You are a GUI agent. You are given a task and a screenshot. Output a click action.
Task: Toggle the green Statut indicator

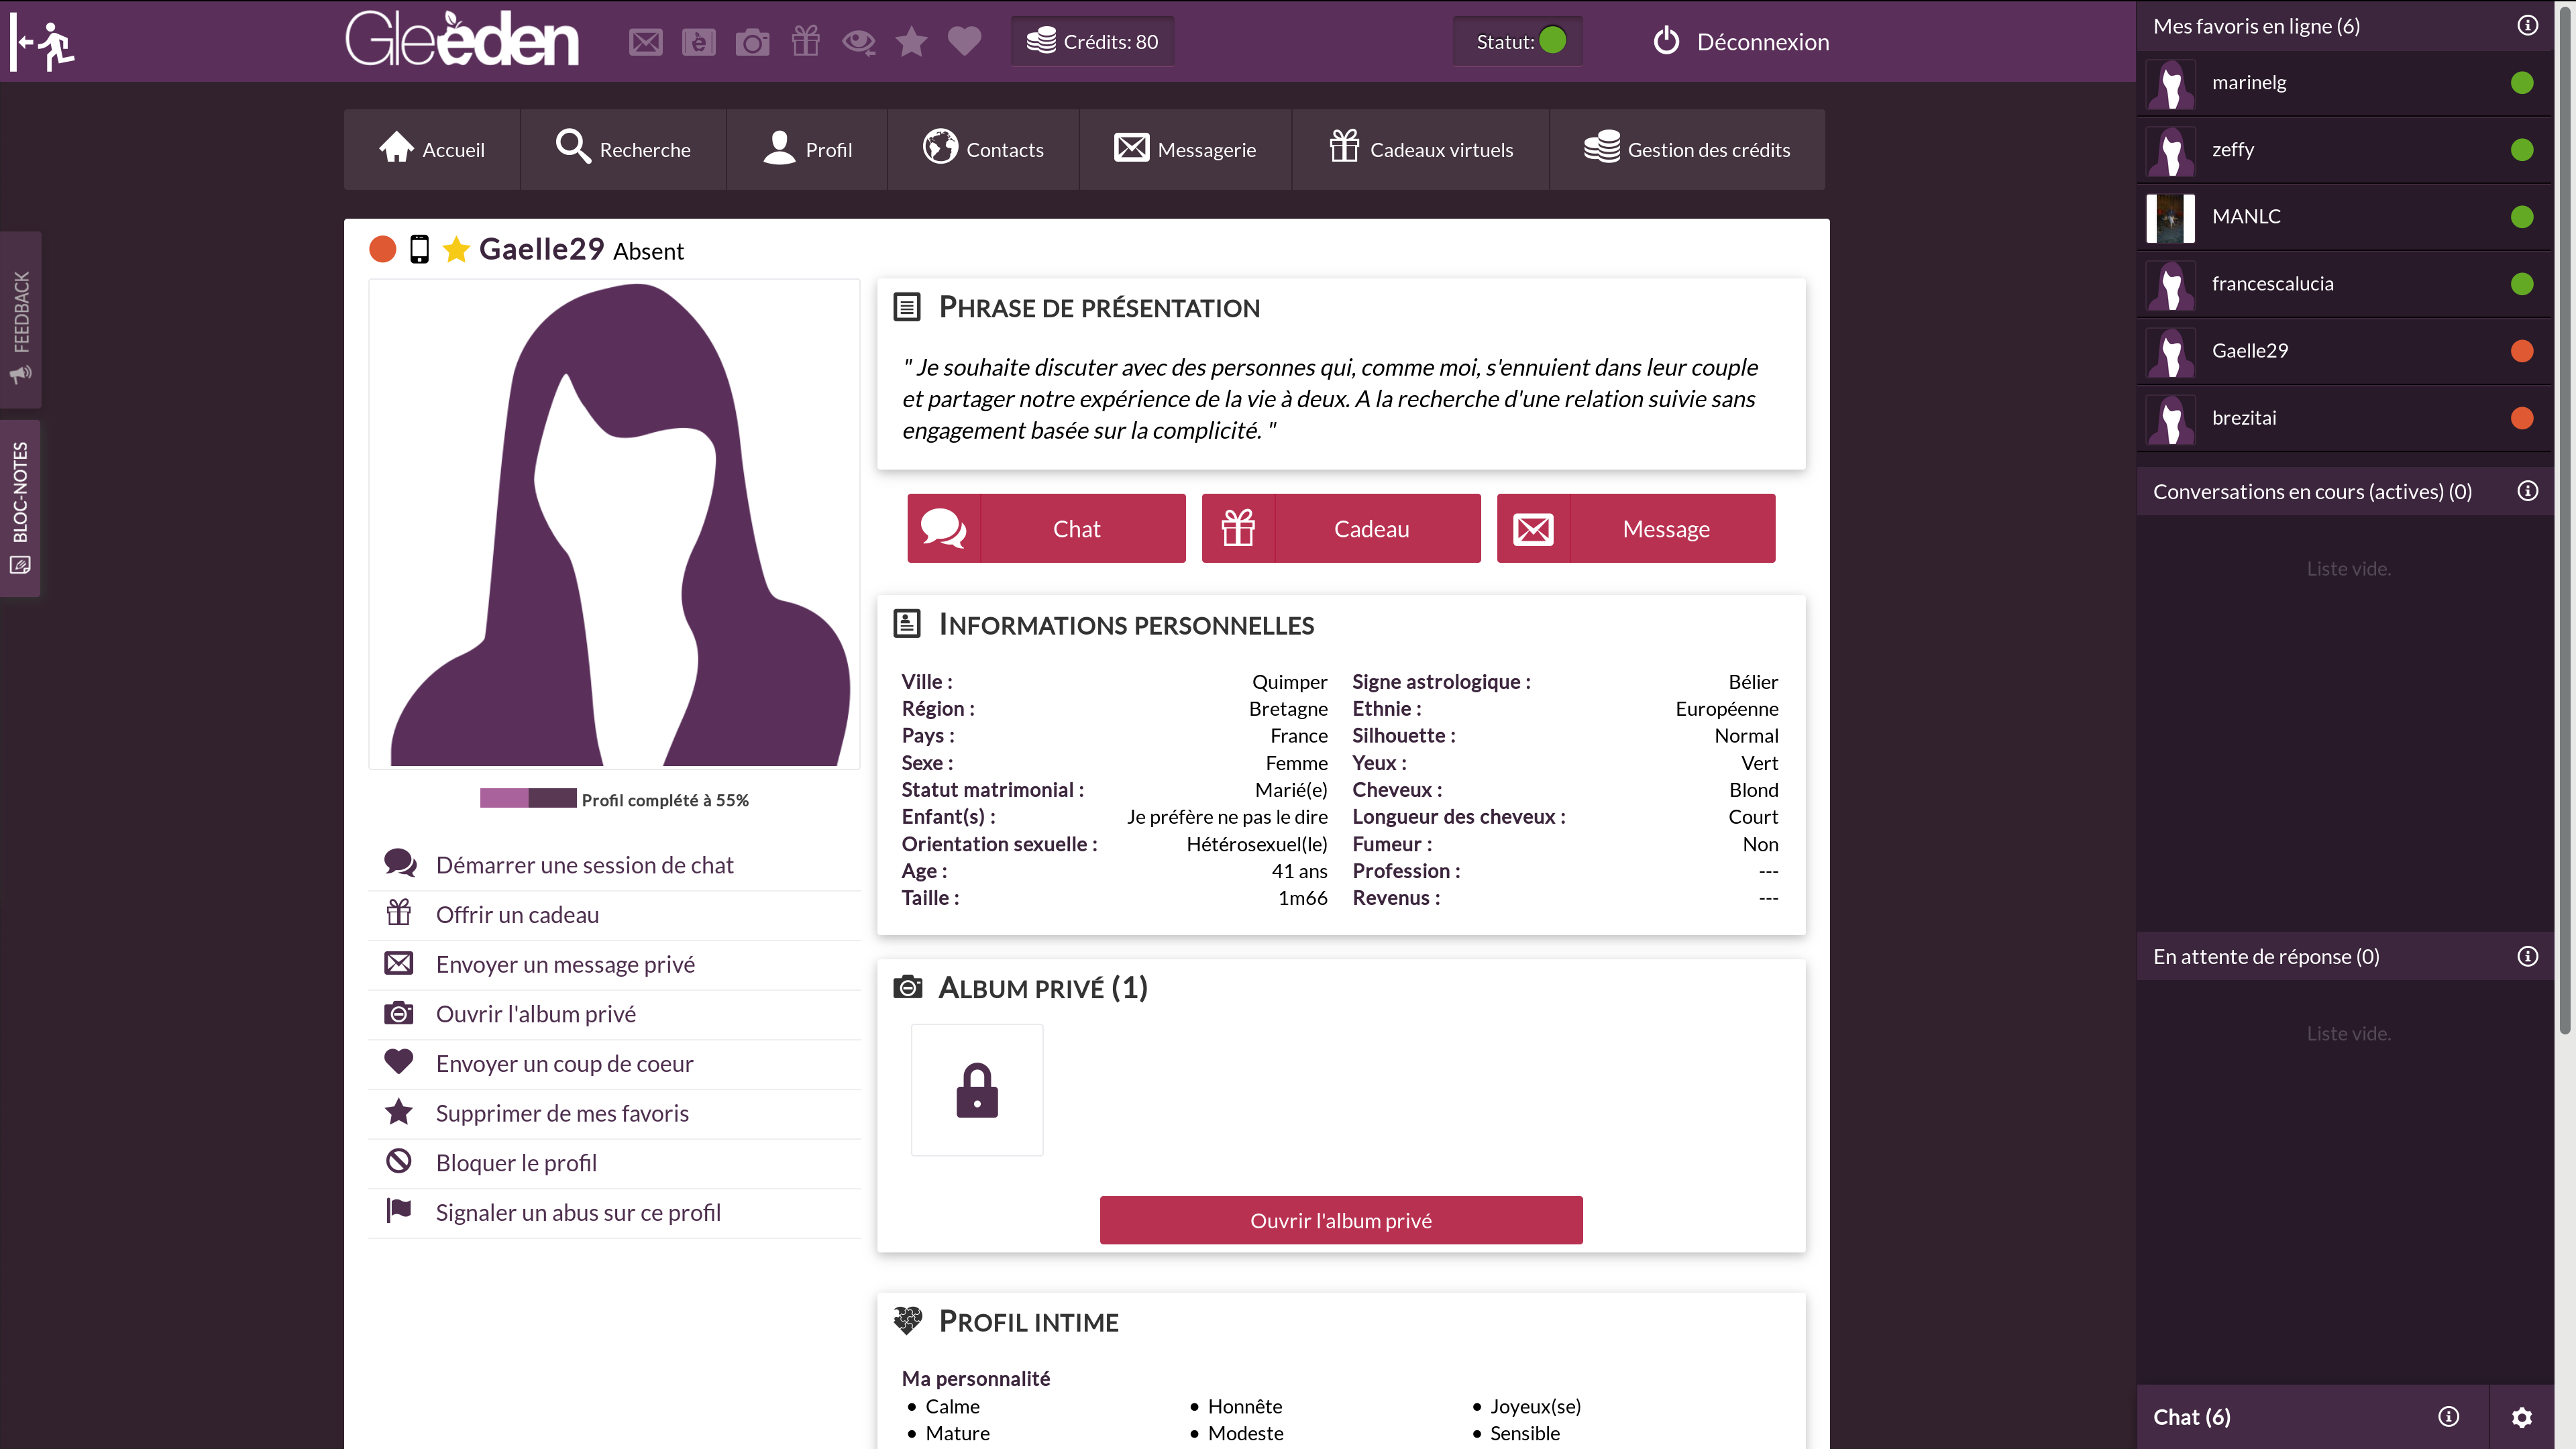(x=1552, y=41)
